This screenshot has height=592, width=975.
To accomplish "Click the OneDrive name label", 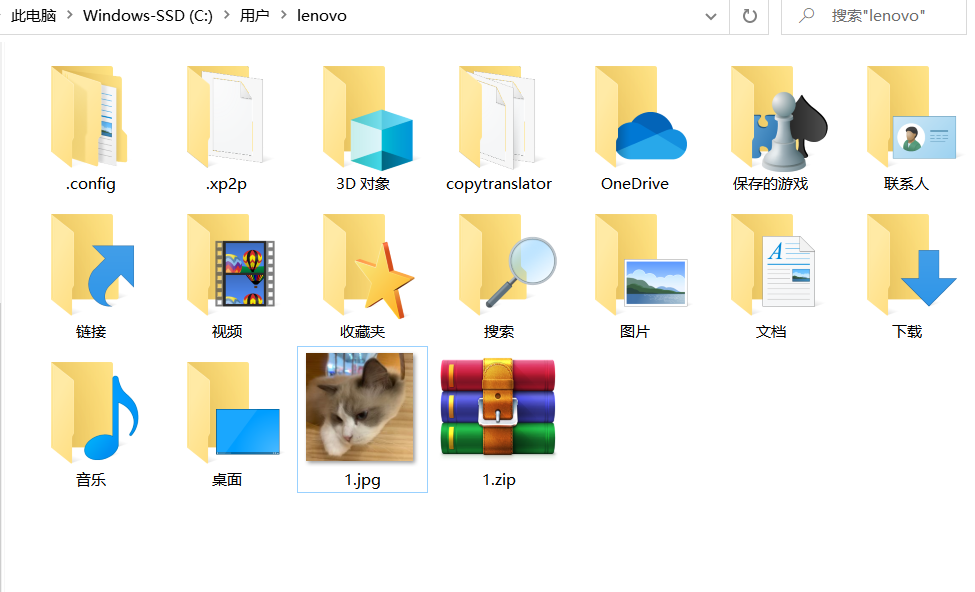I will tap(635, 183).
